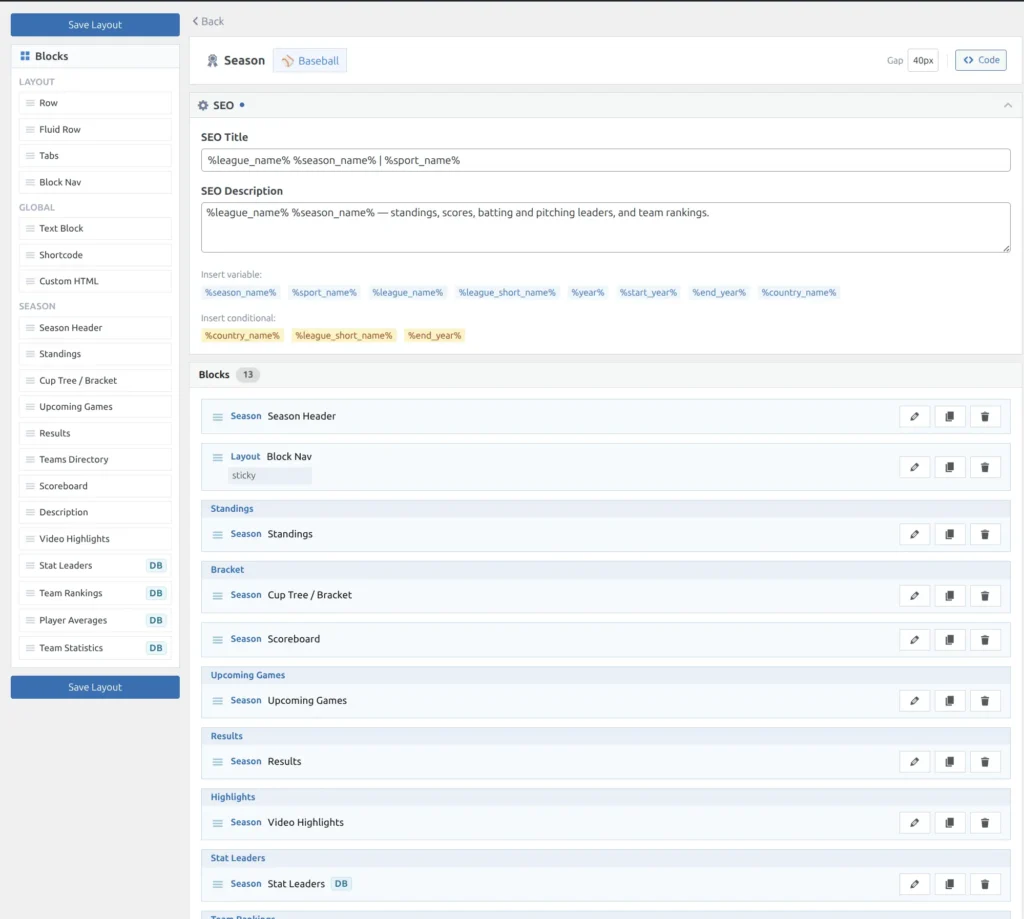Select the Baseball sport tag

310,61
